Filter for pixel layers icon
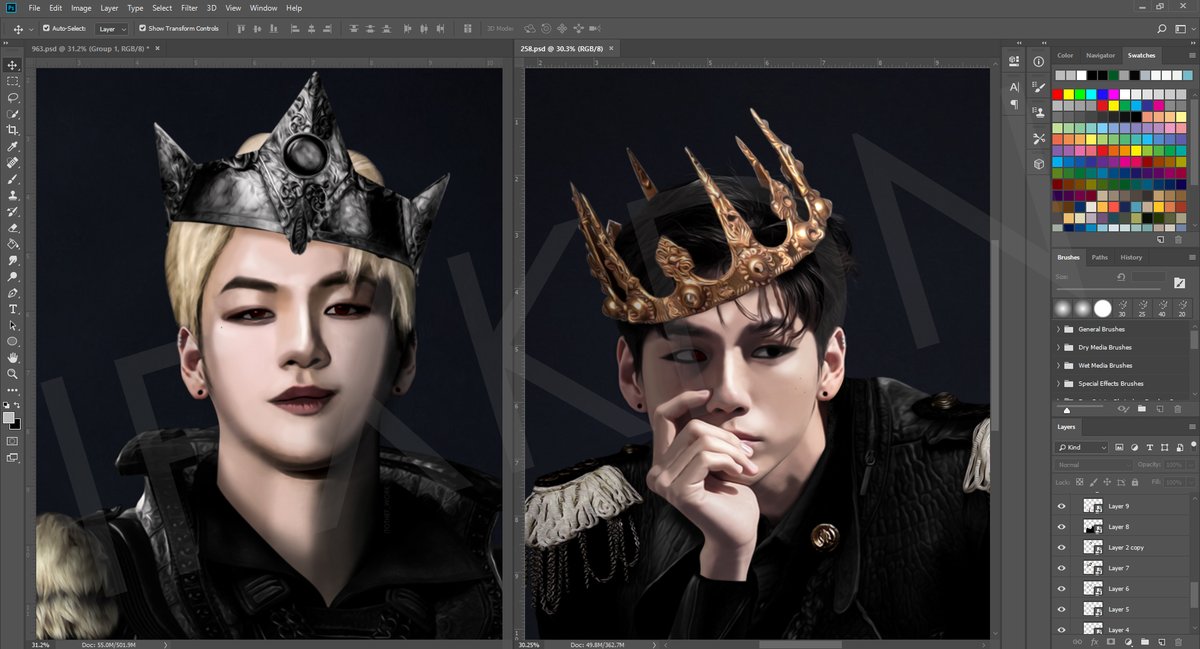Screen dimensions: 1200x649 [1119, 447]
